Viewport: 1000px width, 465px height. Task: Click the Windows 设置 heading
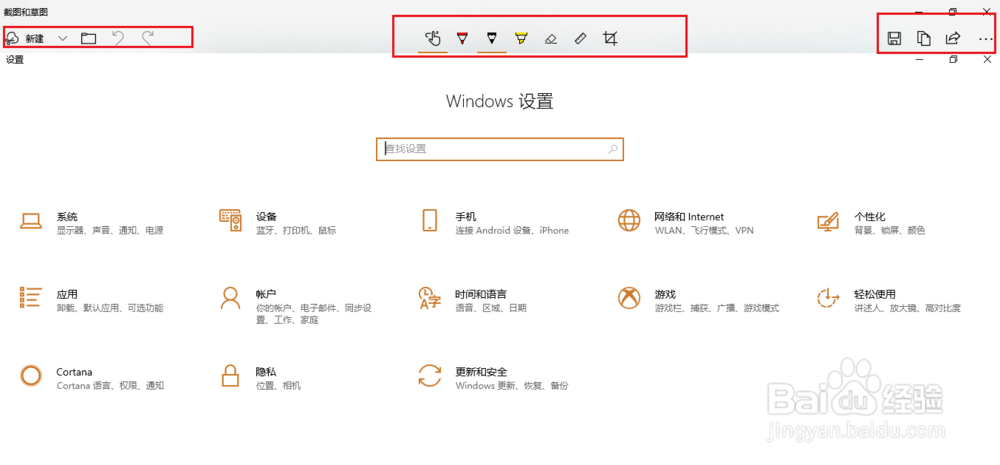(x=499, y=101)
